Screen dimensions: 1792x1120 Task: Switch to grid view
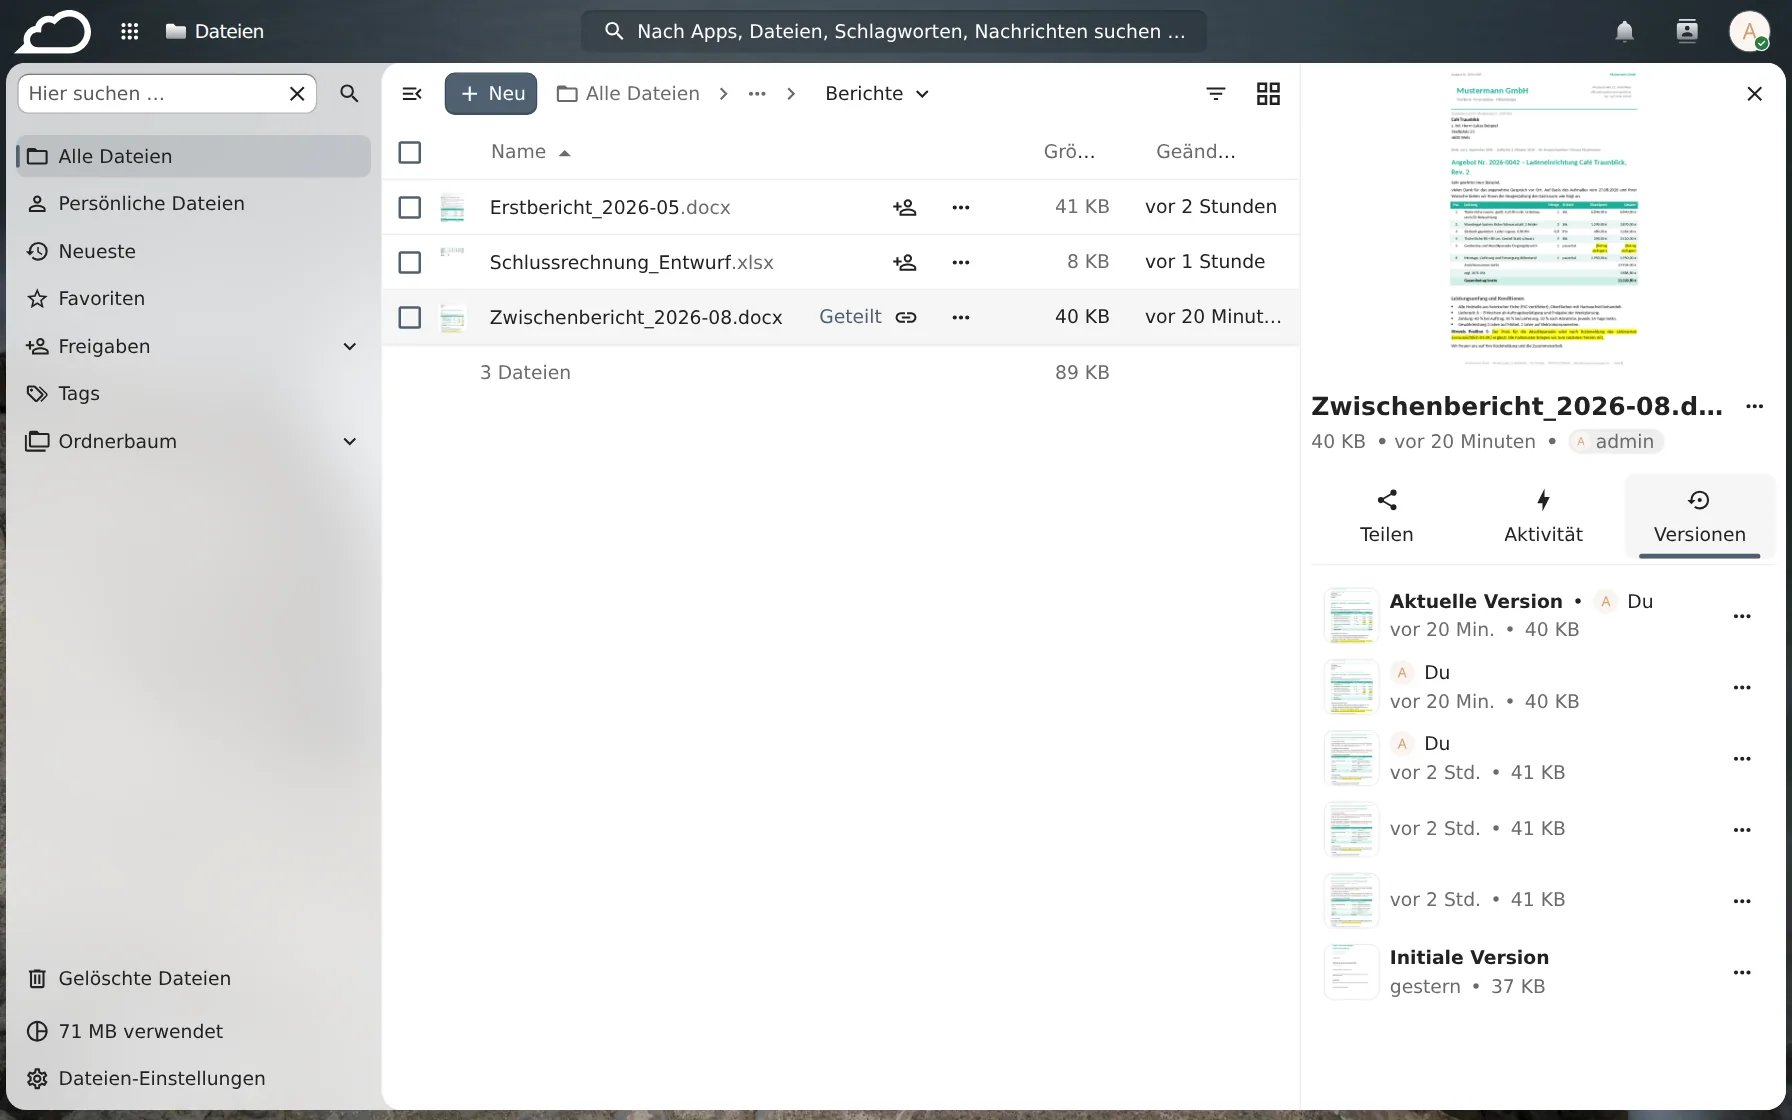[x=1268, y=93]
